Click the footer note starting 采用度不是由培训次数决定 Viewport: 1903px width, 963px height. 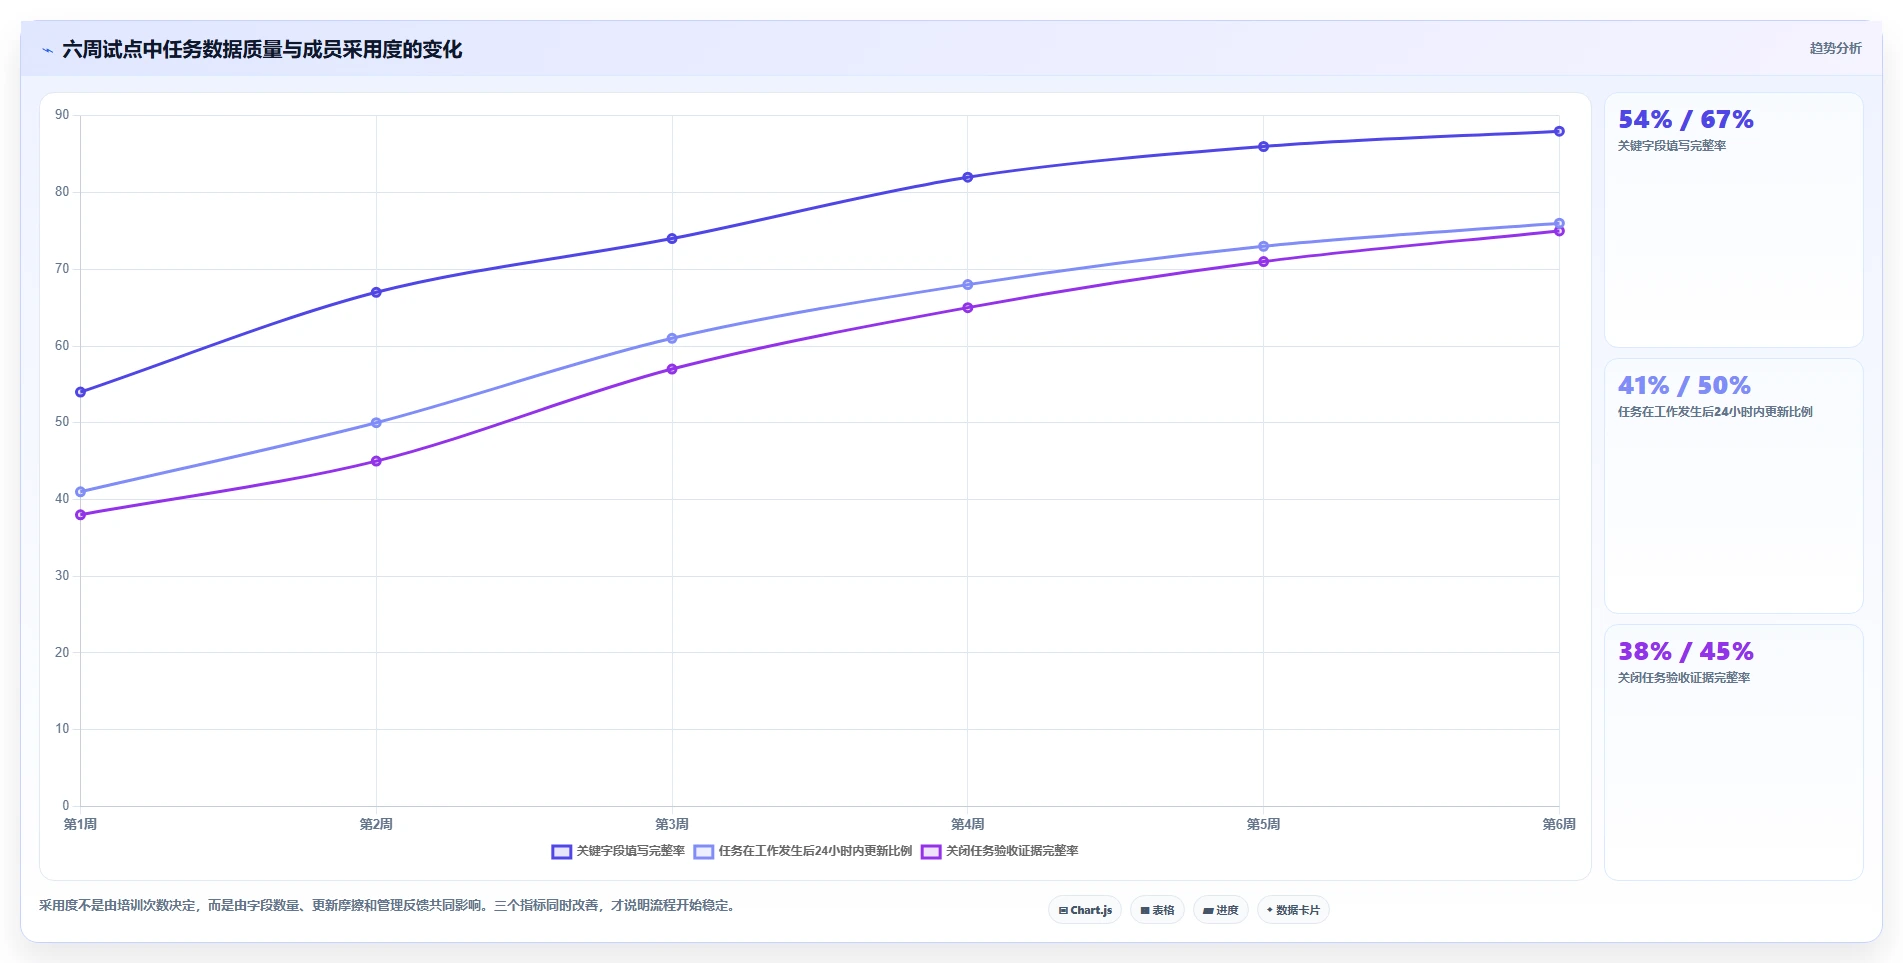pyautogui.click(x=389, y=905)
